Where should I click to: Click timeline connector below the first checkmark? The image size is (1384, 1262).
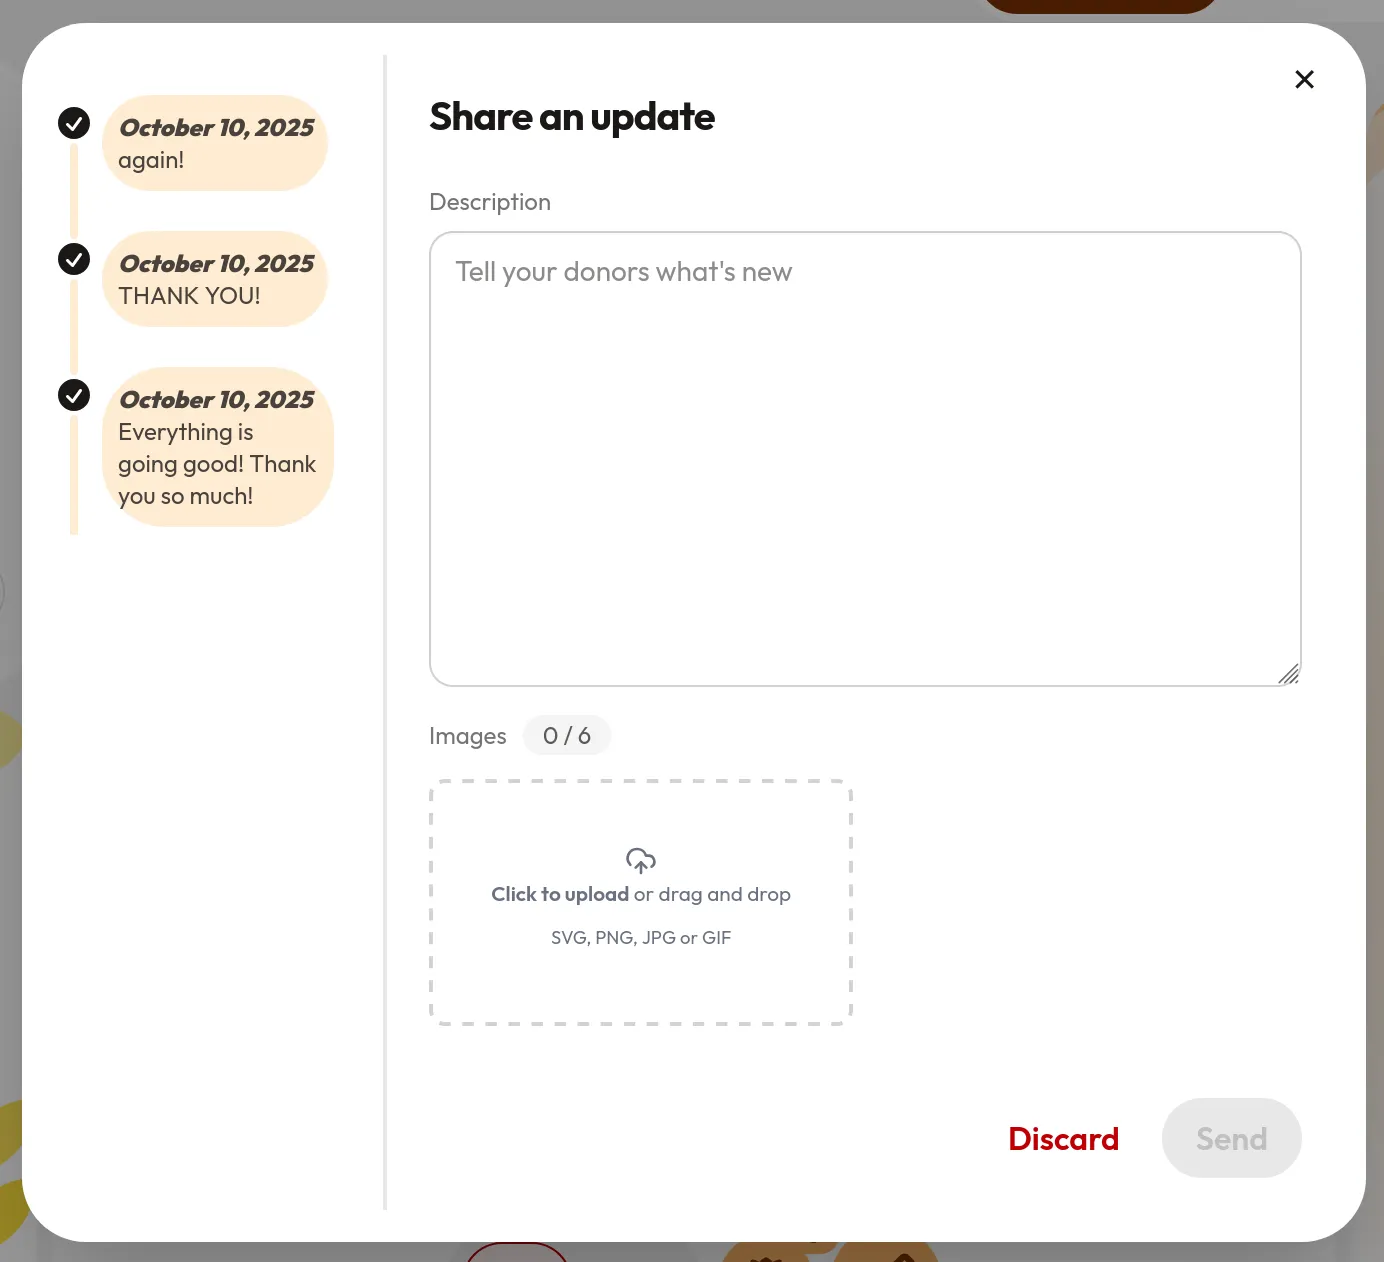74,190
